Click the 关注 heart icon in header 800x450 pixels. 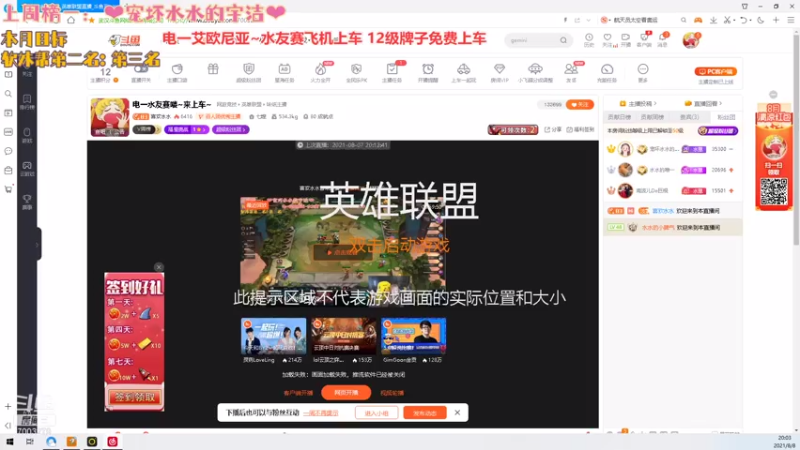click(607, 38)
